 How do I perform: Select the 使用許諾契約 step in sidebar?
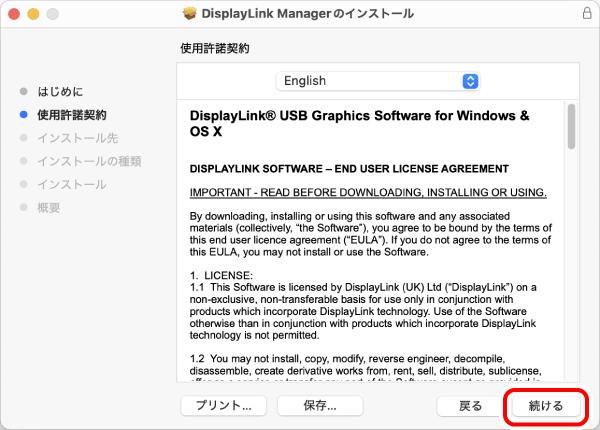coord(72,115)
